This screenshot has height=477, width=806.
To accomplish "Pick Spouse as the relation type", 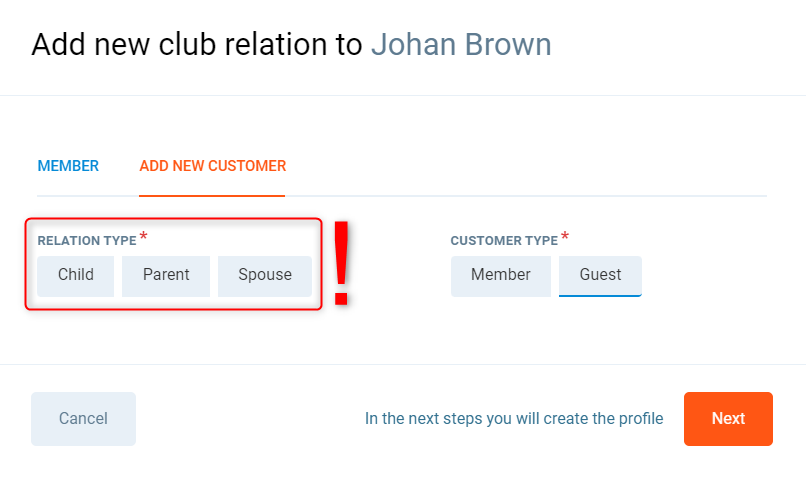I will (x=265, y=275).
